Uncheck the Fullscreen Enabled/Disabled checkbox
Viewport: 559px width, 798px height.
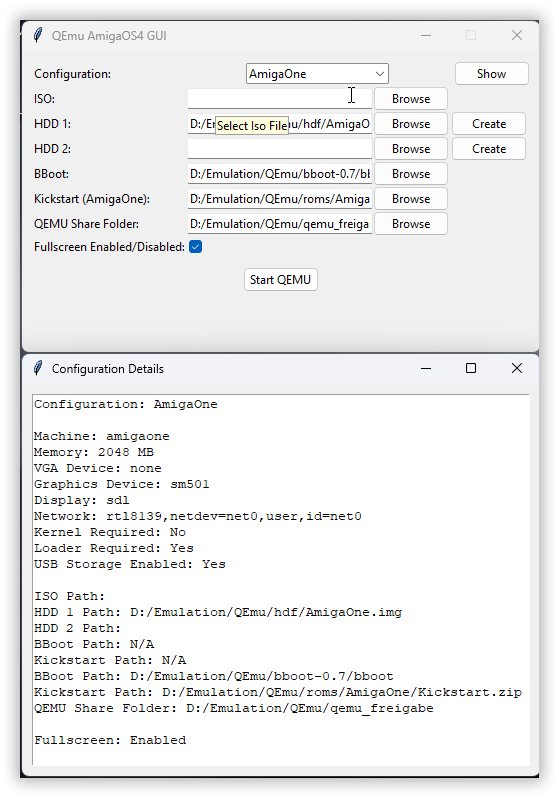tap(195, 247)
